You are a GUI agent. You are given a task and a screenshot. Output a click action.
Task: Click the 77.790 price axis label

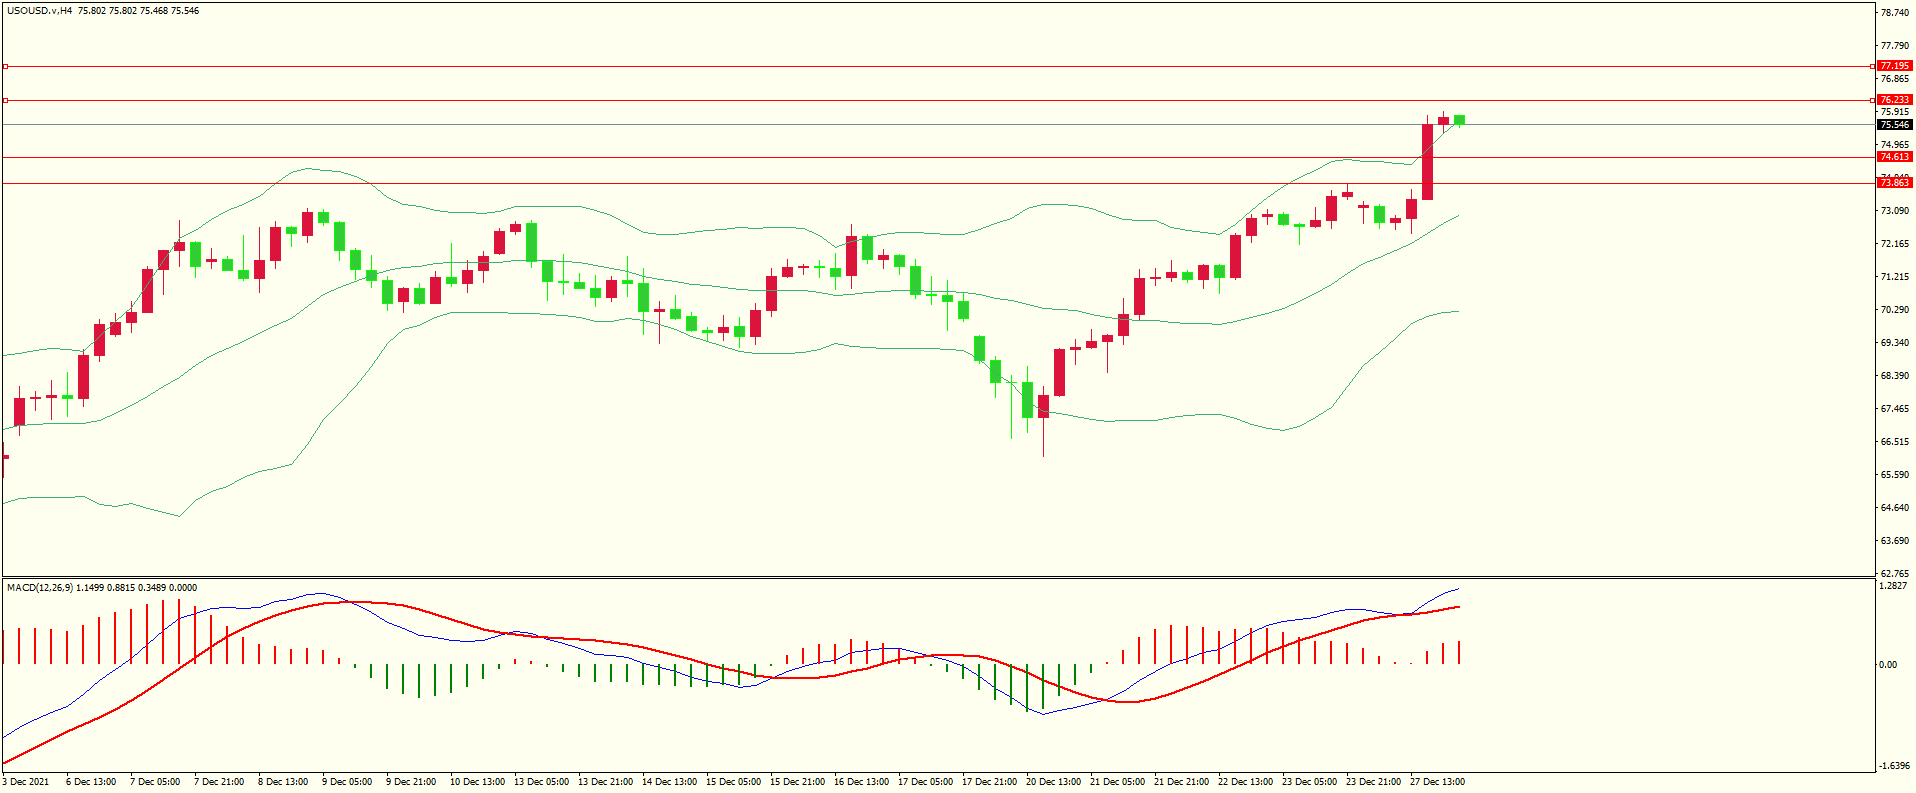pyautogui.click(x=1895, y=46)
